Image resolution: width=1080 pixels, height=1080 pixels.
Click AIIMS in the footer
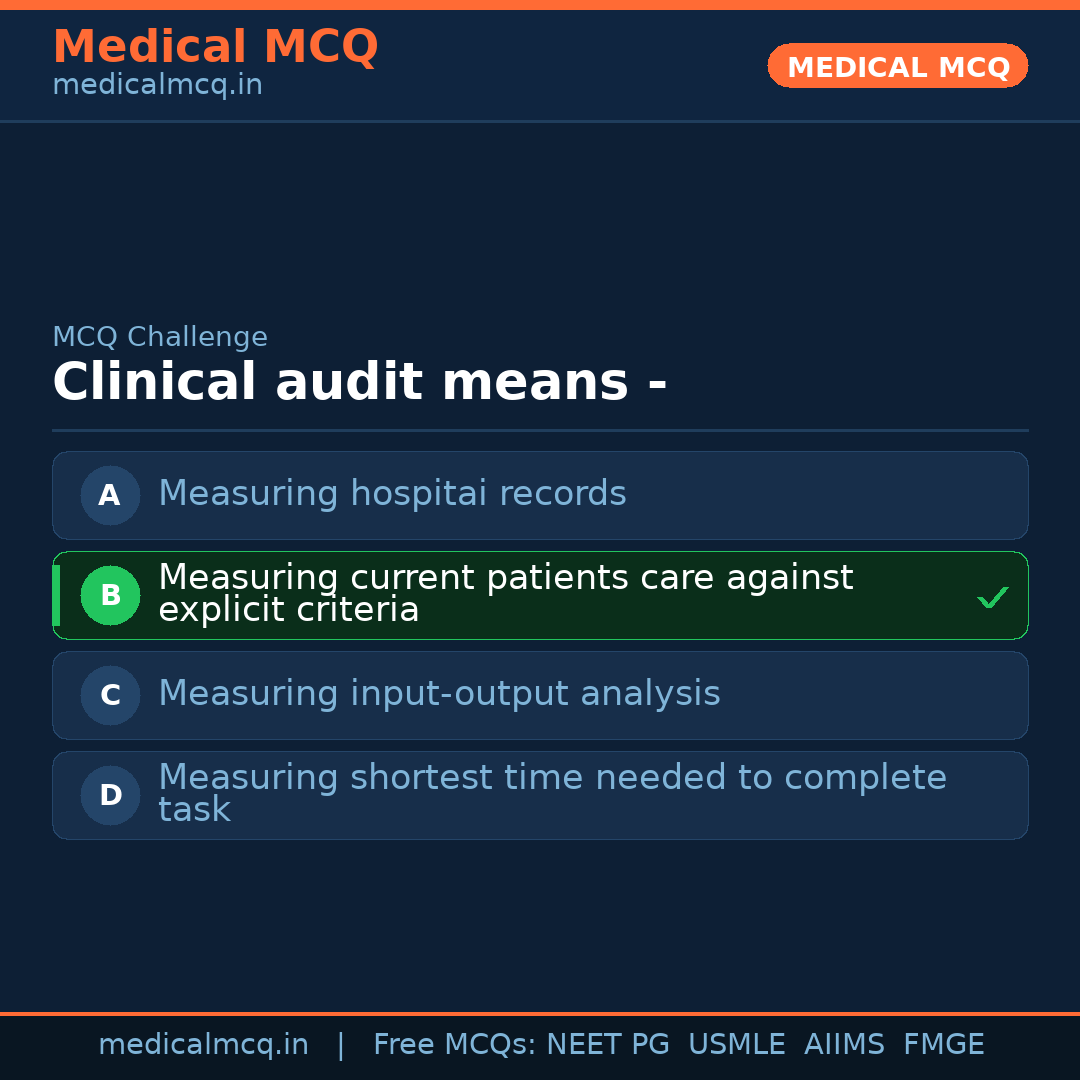844,1045
